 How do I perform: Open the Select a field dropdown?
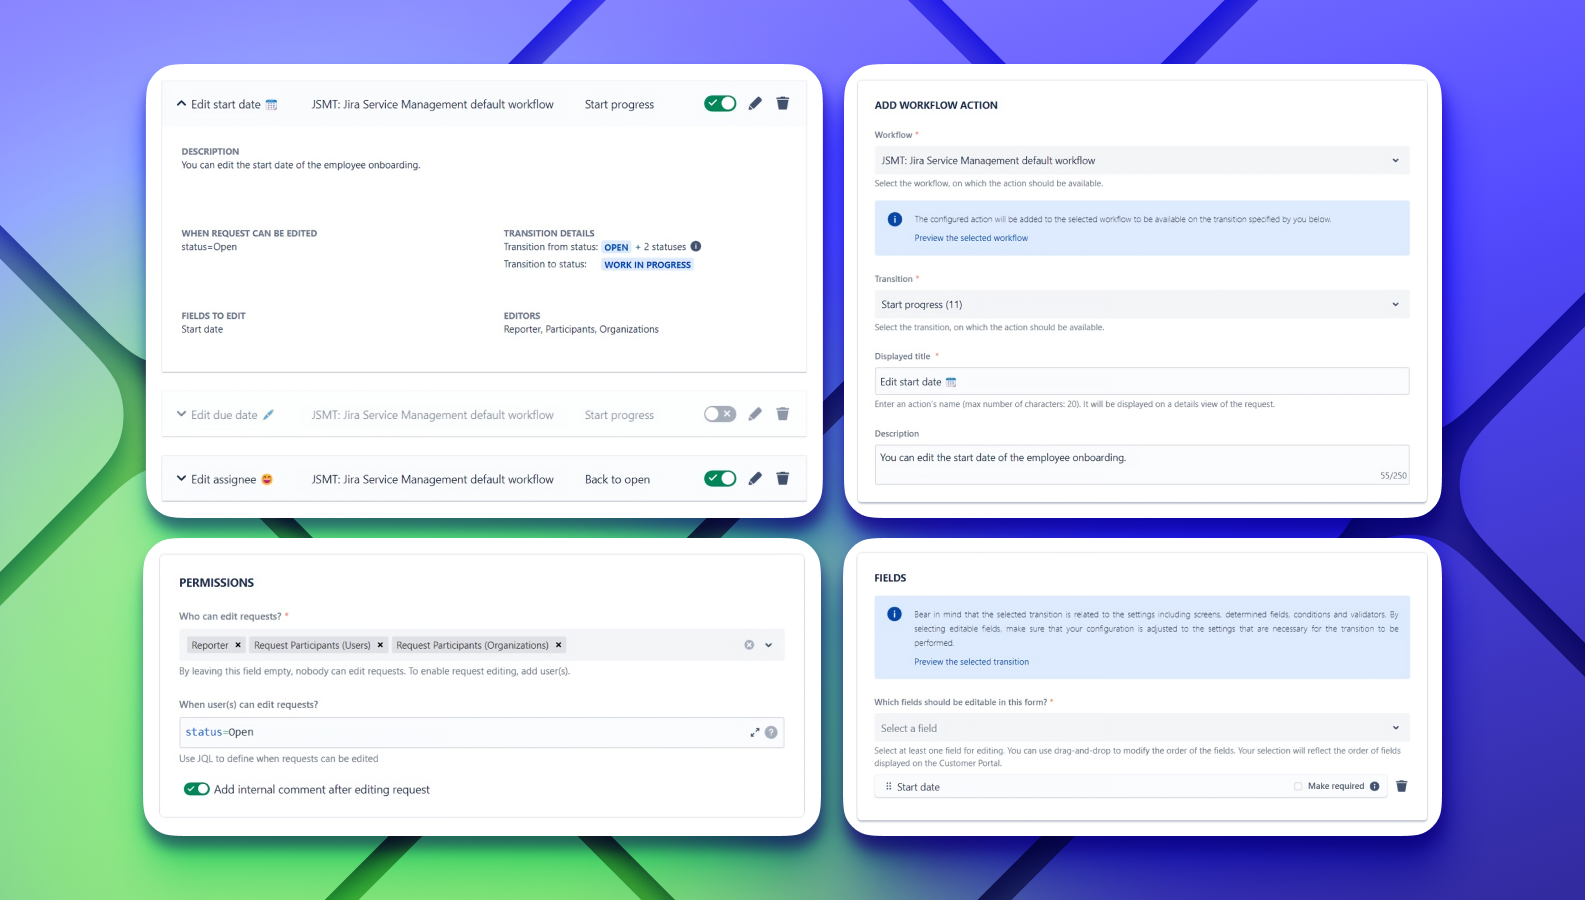click(x=1142, y=728)
